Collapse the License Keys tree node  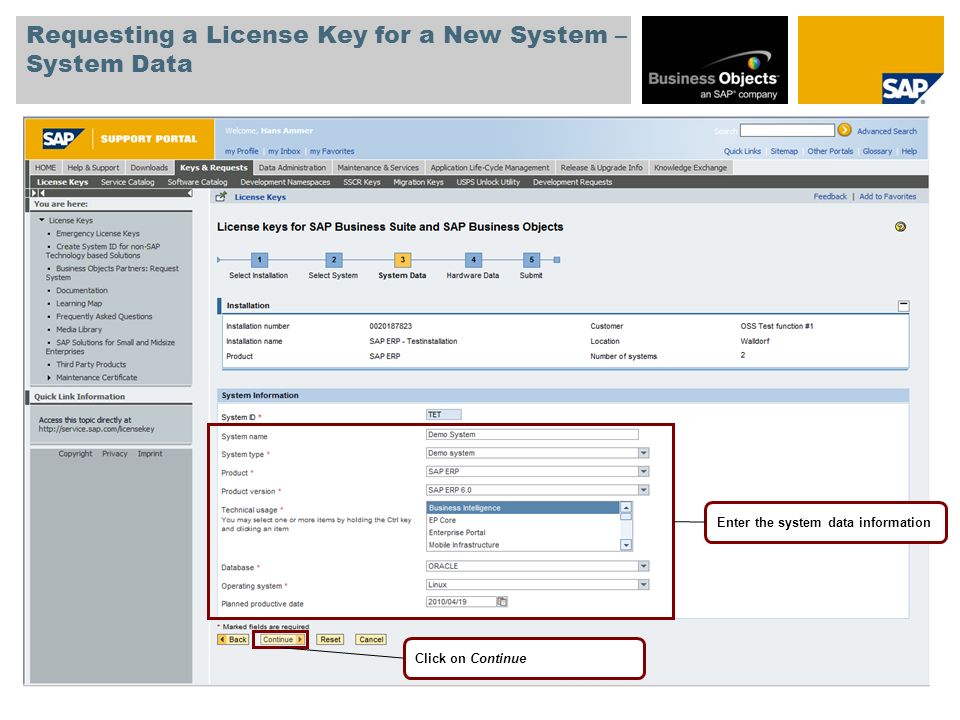[x=42, y=220]
